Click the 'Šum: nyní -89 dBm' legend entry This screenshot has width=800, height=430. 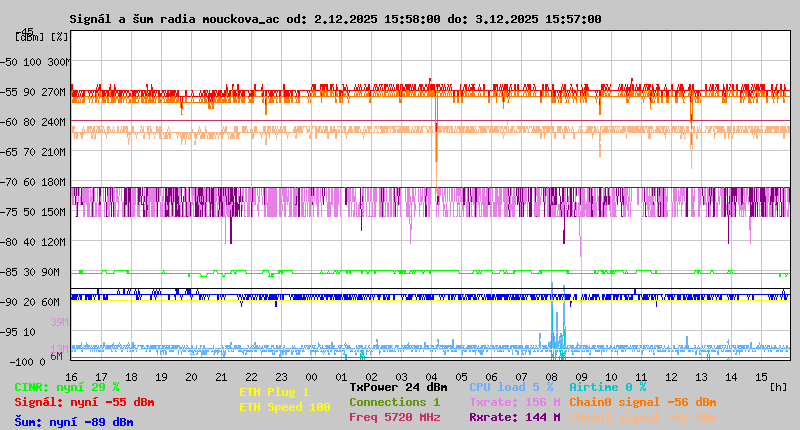pos(73,422)
